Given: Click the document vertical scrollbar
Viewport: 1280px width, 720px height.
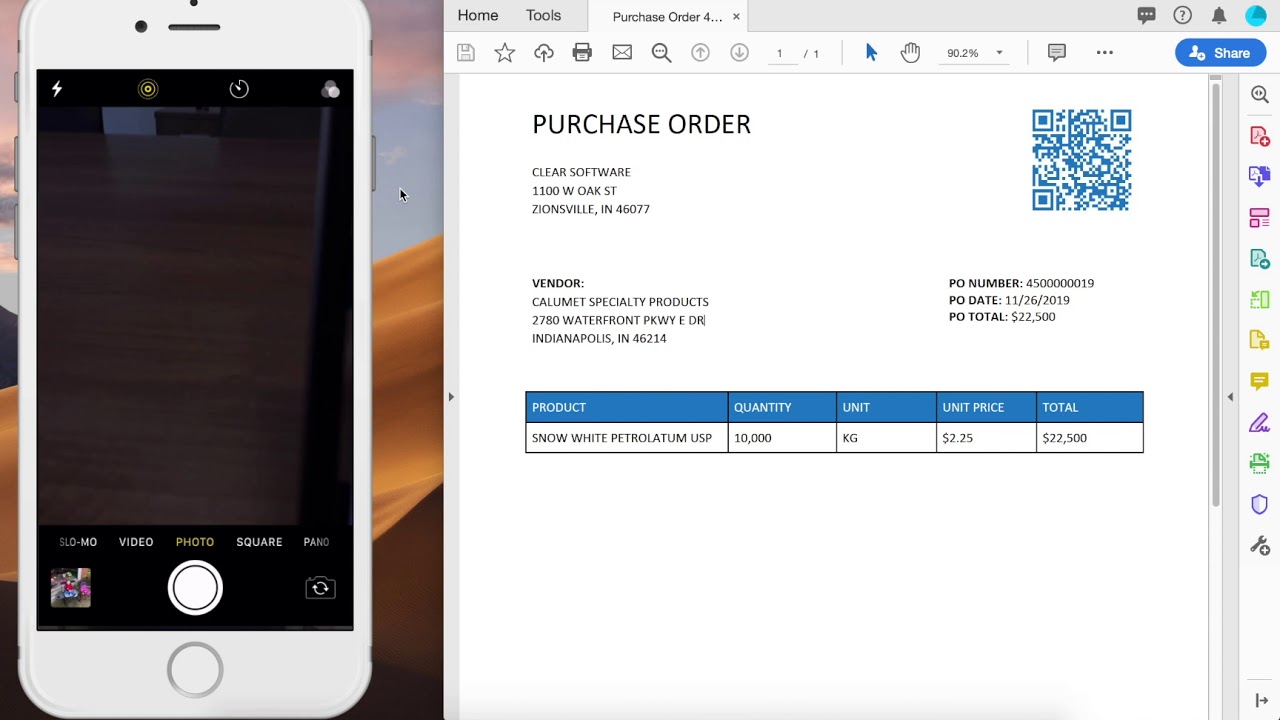Looking at the screenshot, I should (x=1216, y=295).
